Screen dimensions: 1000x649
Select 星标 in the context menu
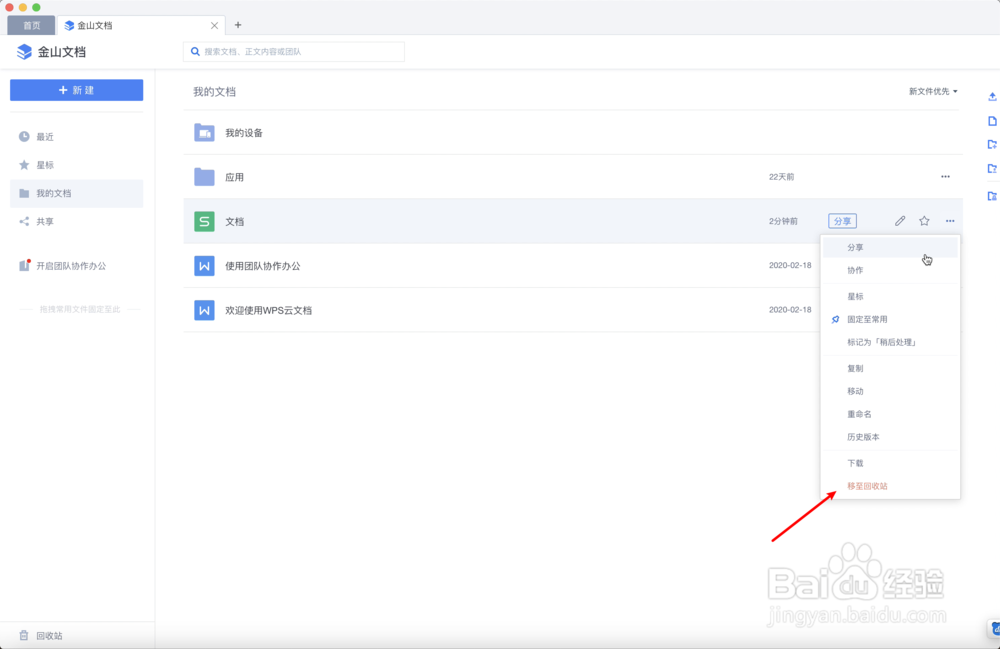pyautogui.click(x=890, y=296)
